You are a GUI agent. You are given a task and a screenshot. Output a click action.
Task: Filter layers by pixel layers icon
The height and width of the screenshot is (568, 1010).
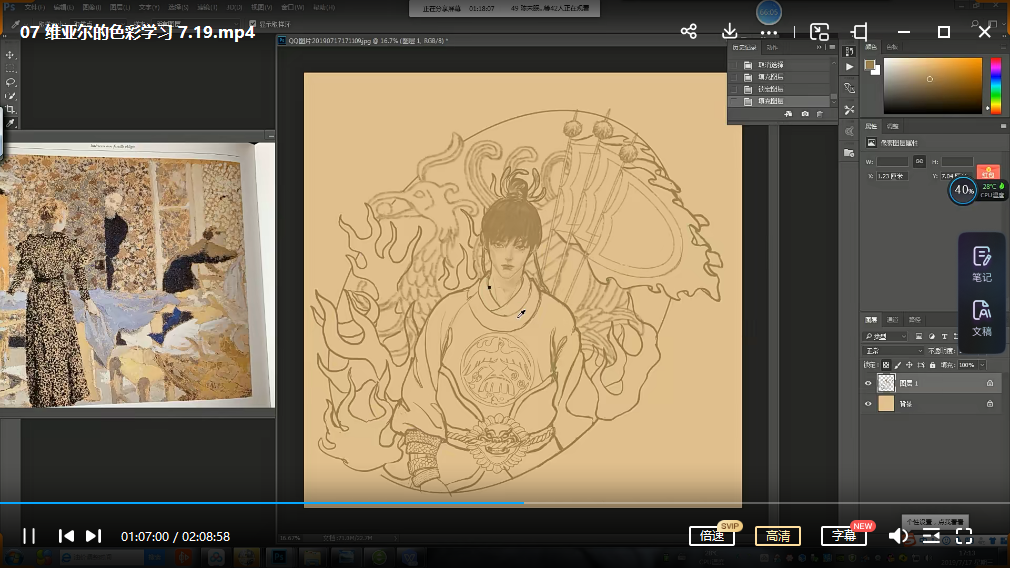[x=919, y=336]
